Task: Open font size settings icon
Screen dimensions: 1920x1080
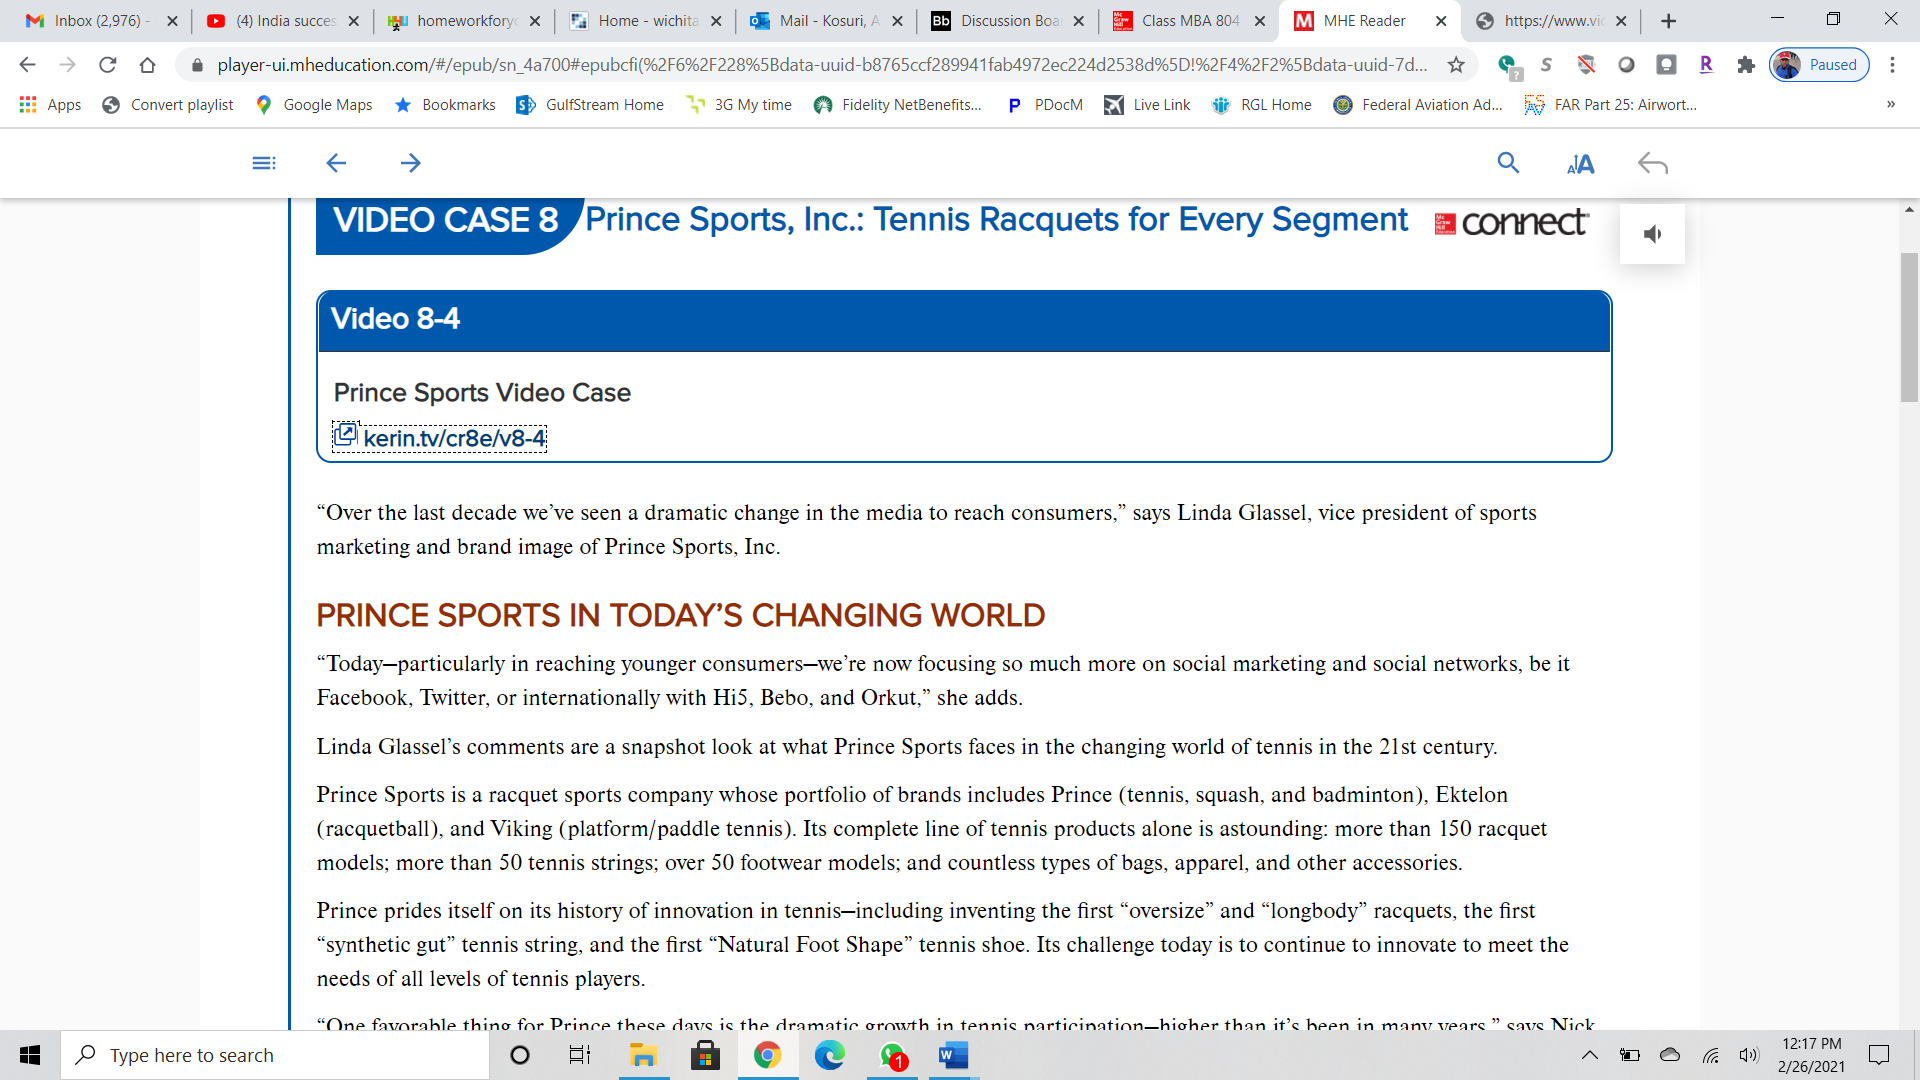Action: coord(1580,164)
